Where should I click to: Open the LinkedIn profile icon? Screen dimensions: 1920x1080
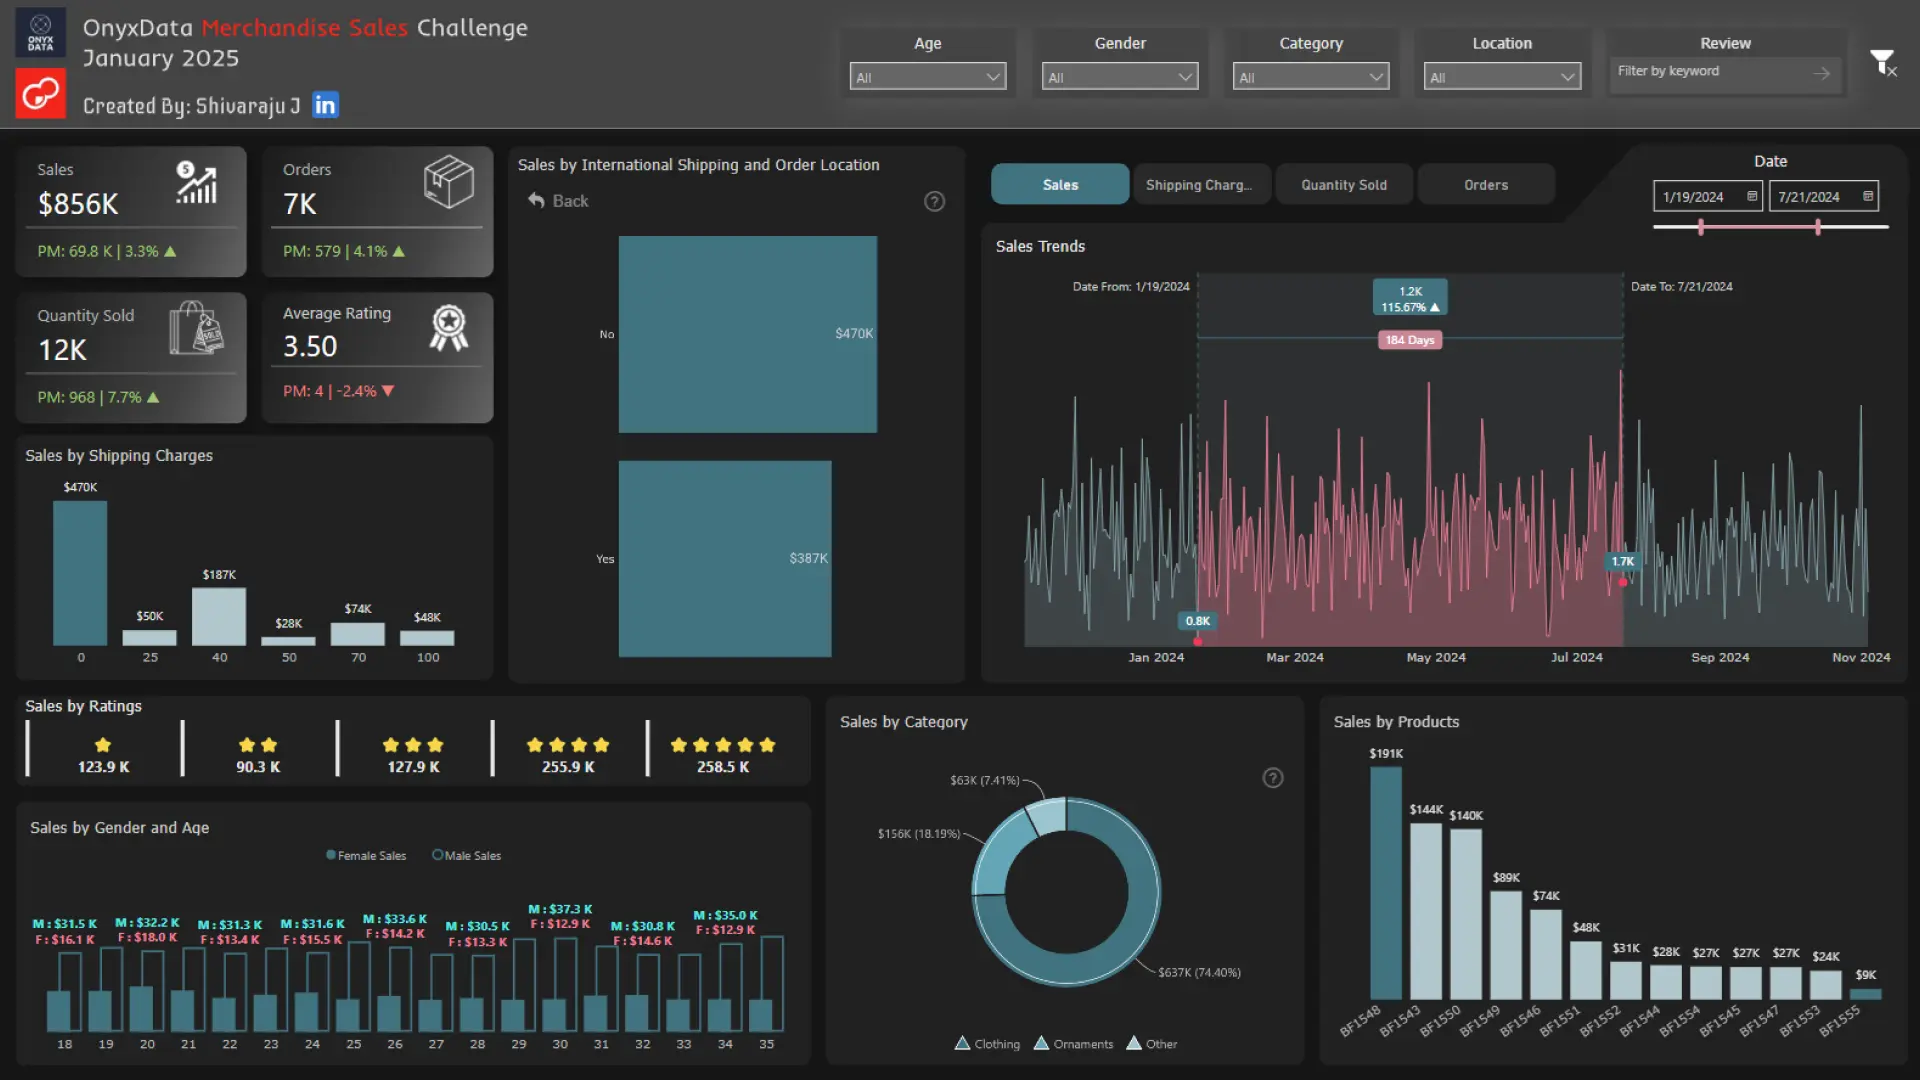[x=325, y=105]
